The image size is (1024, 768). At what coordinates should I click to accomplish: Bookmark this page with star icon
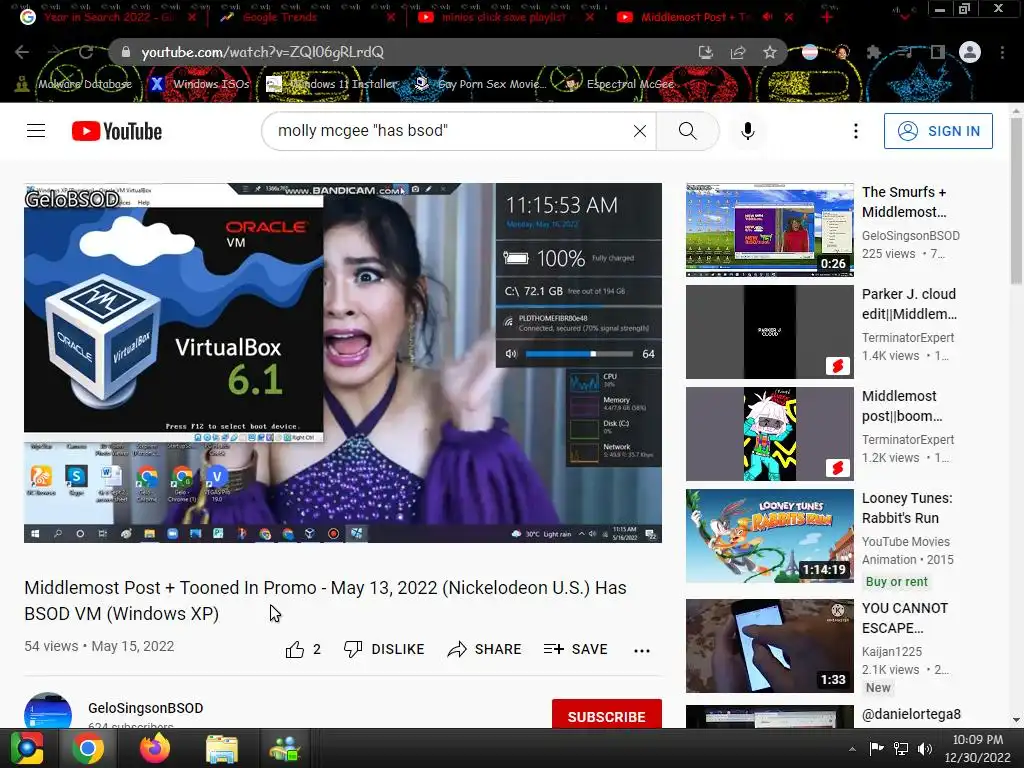tap(770, 52)
